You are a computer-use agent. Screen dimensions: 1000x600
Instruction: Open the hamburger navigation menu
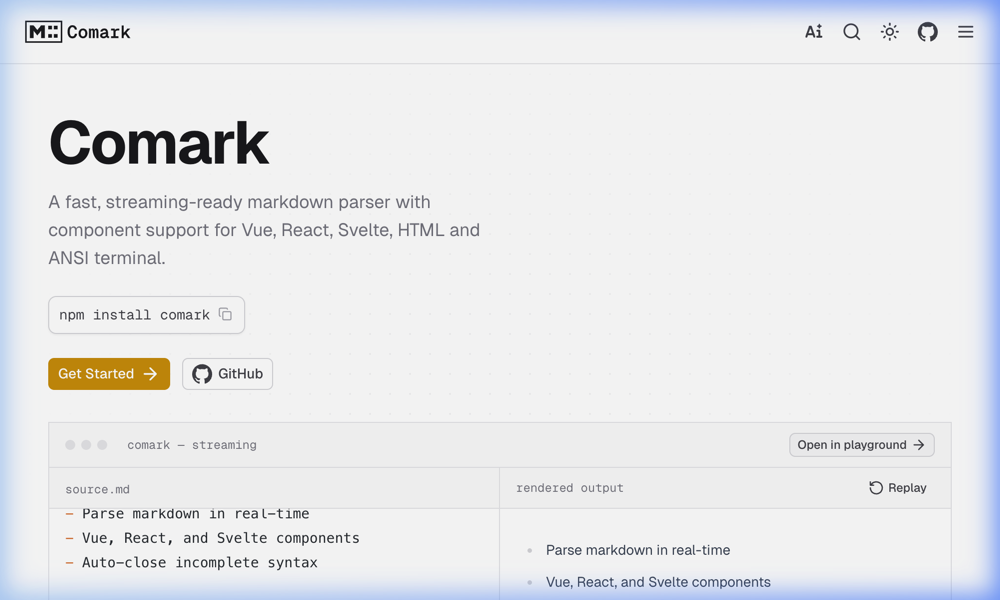965,31
